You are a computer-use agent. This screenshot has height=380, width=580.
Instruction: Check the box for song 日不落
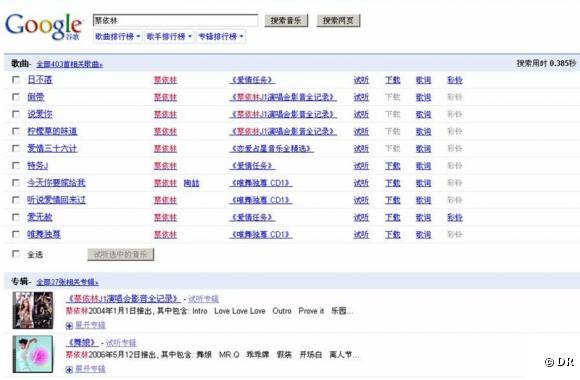[16, 80]
